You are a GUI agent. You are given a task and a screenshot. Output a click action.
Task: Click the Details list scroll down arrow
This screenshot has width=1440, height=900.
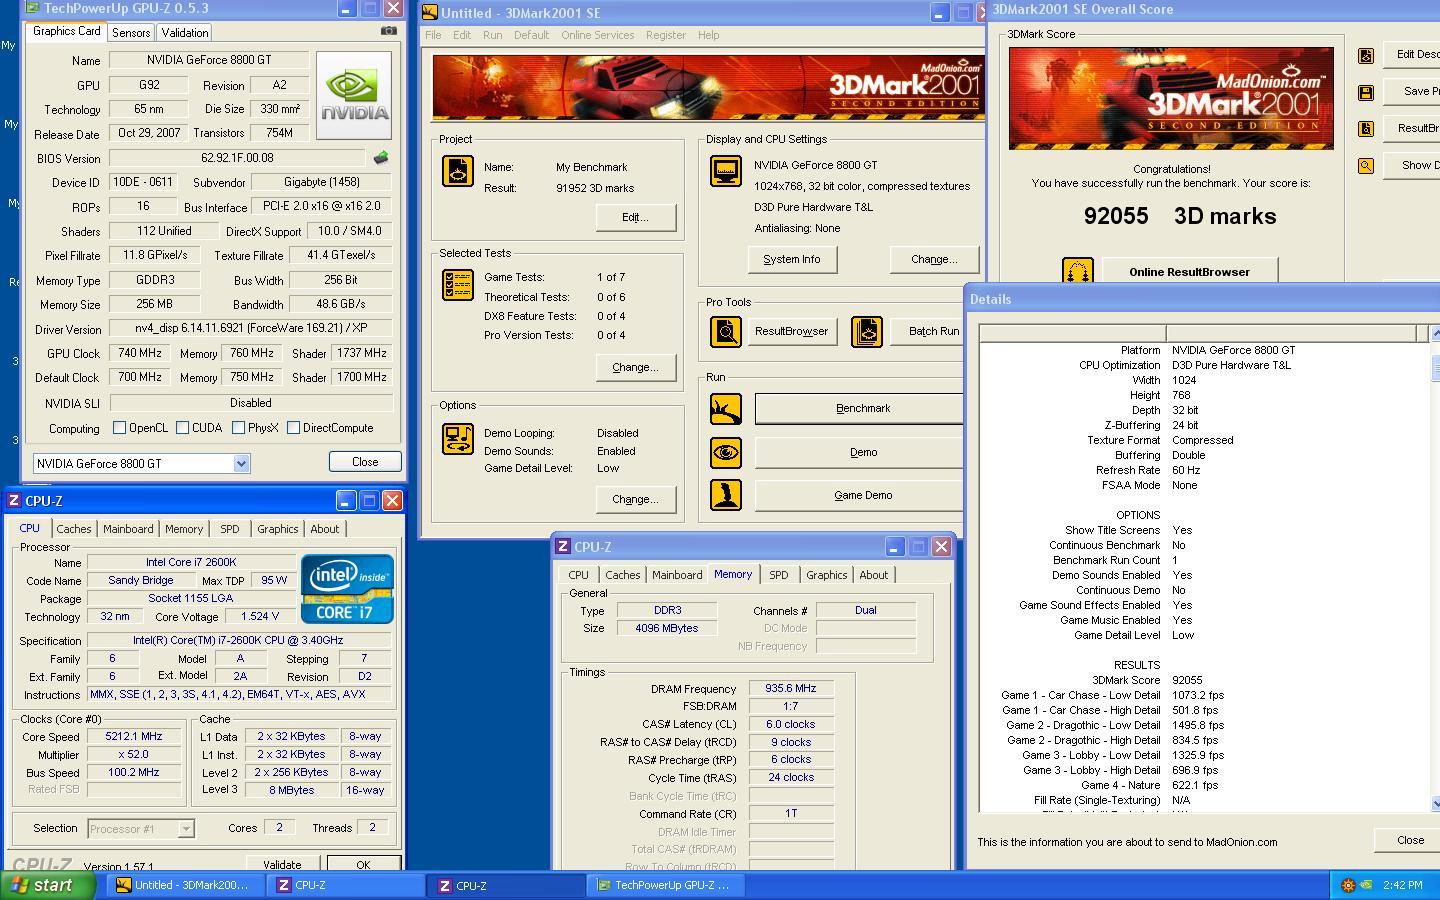point(1436,803)
